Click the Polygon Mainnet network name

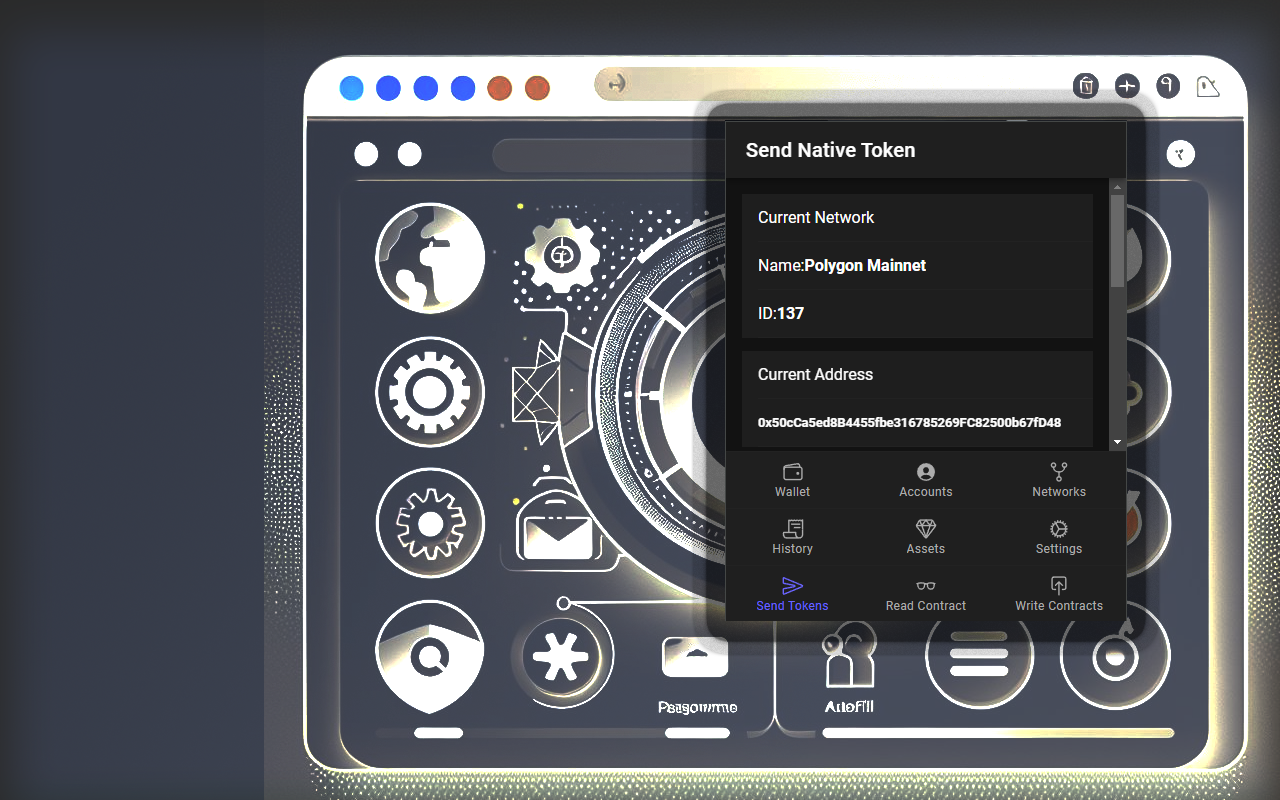pyautogui.click(x=864, y=265)
